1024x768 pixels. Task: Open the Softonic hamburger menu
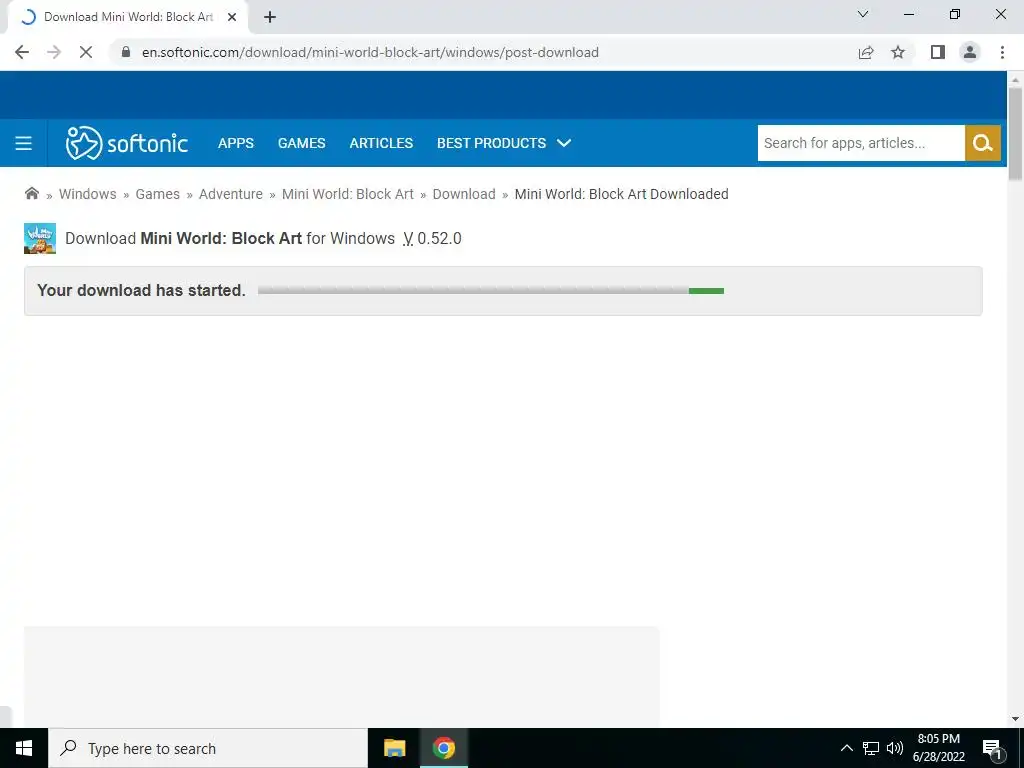coord(24,143)
